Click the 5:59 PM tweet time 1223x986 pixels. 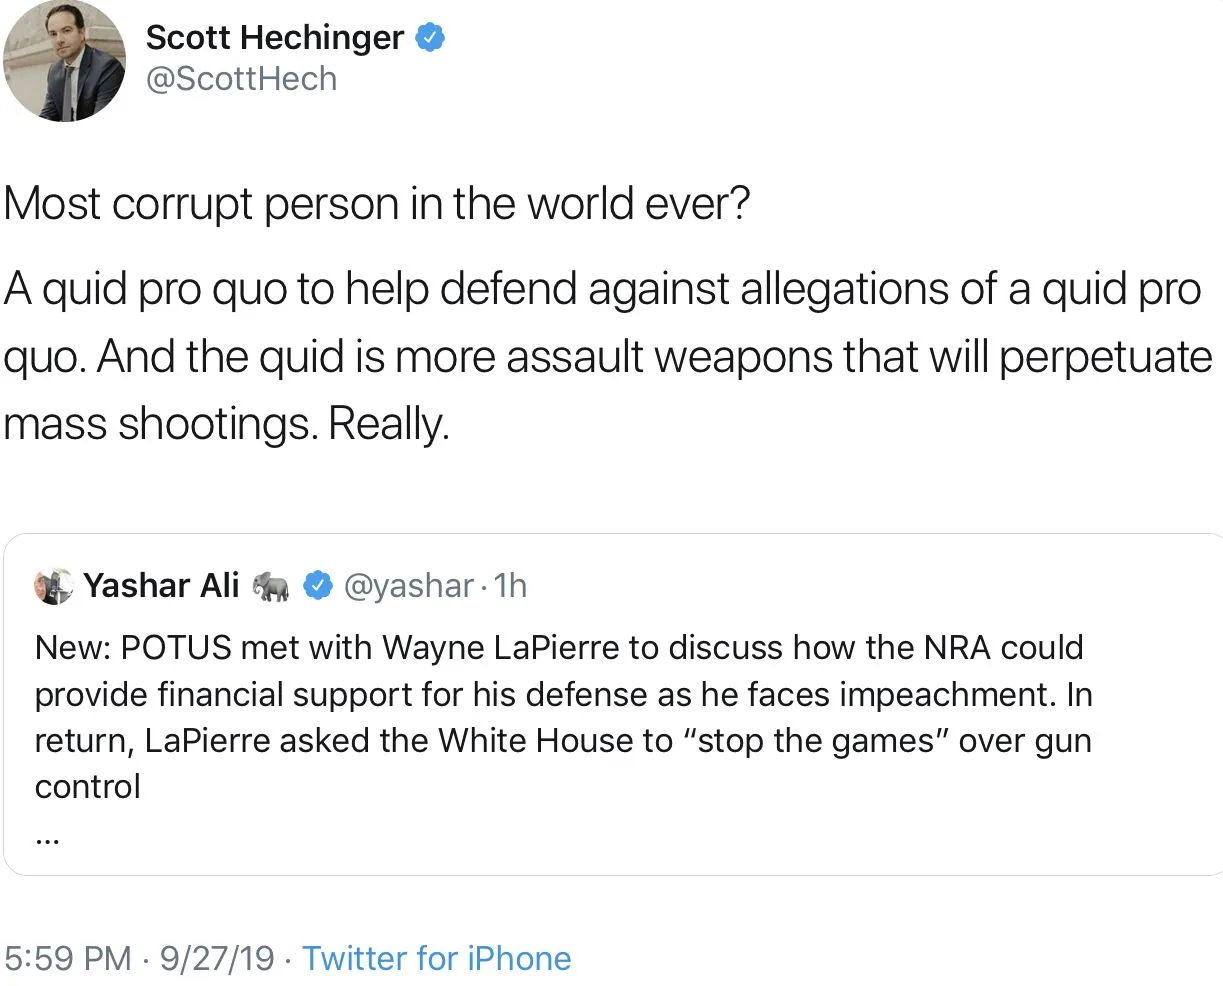pyautogui.click(x=68, y=958)
